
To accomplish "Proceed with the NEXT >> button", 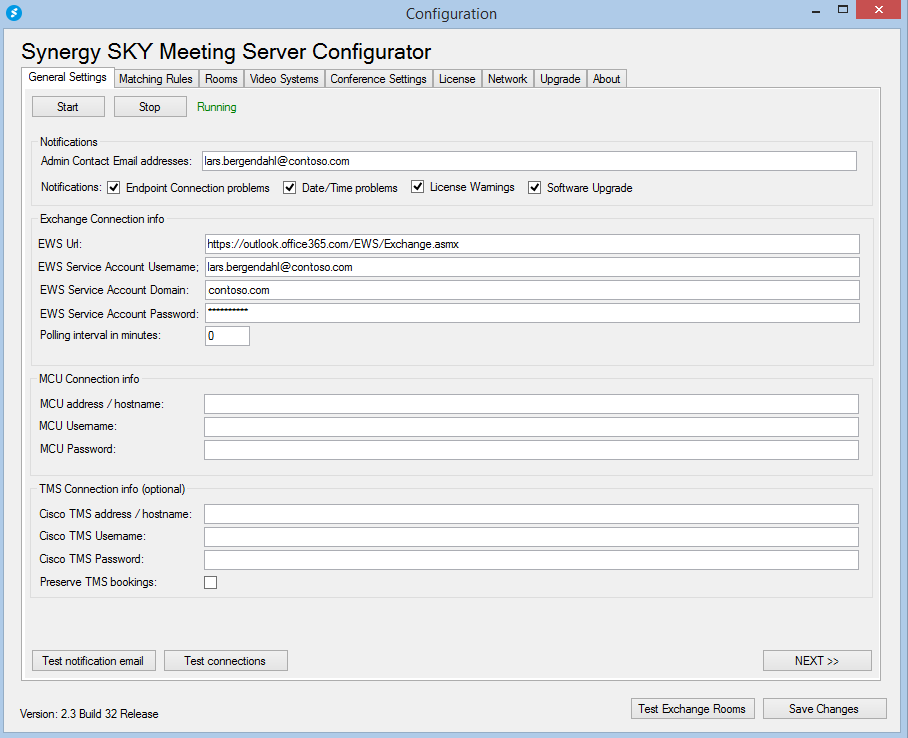I will (x=817, y=661).
